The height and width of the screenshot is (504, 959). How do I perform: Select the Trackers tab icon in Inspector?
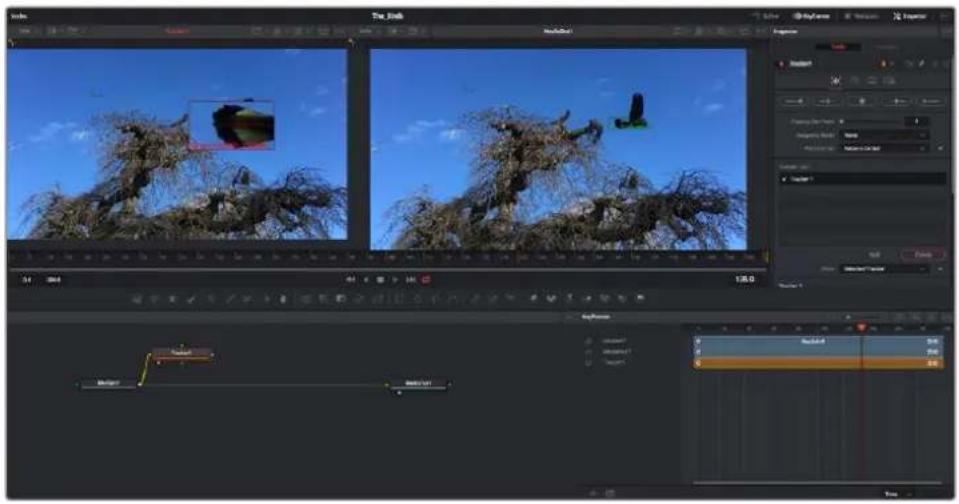click(836, 81)
